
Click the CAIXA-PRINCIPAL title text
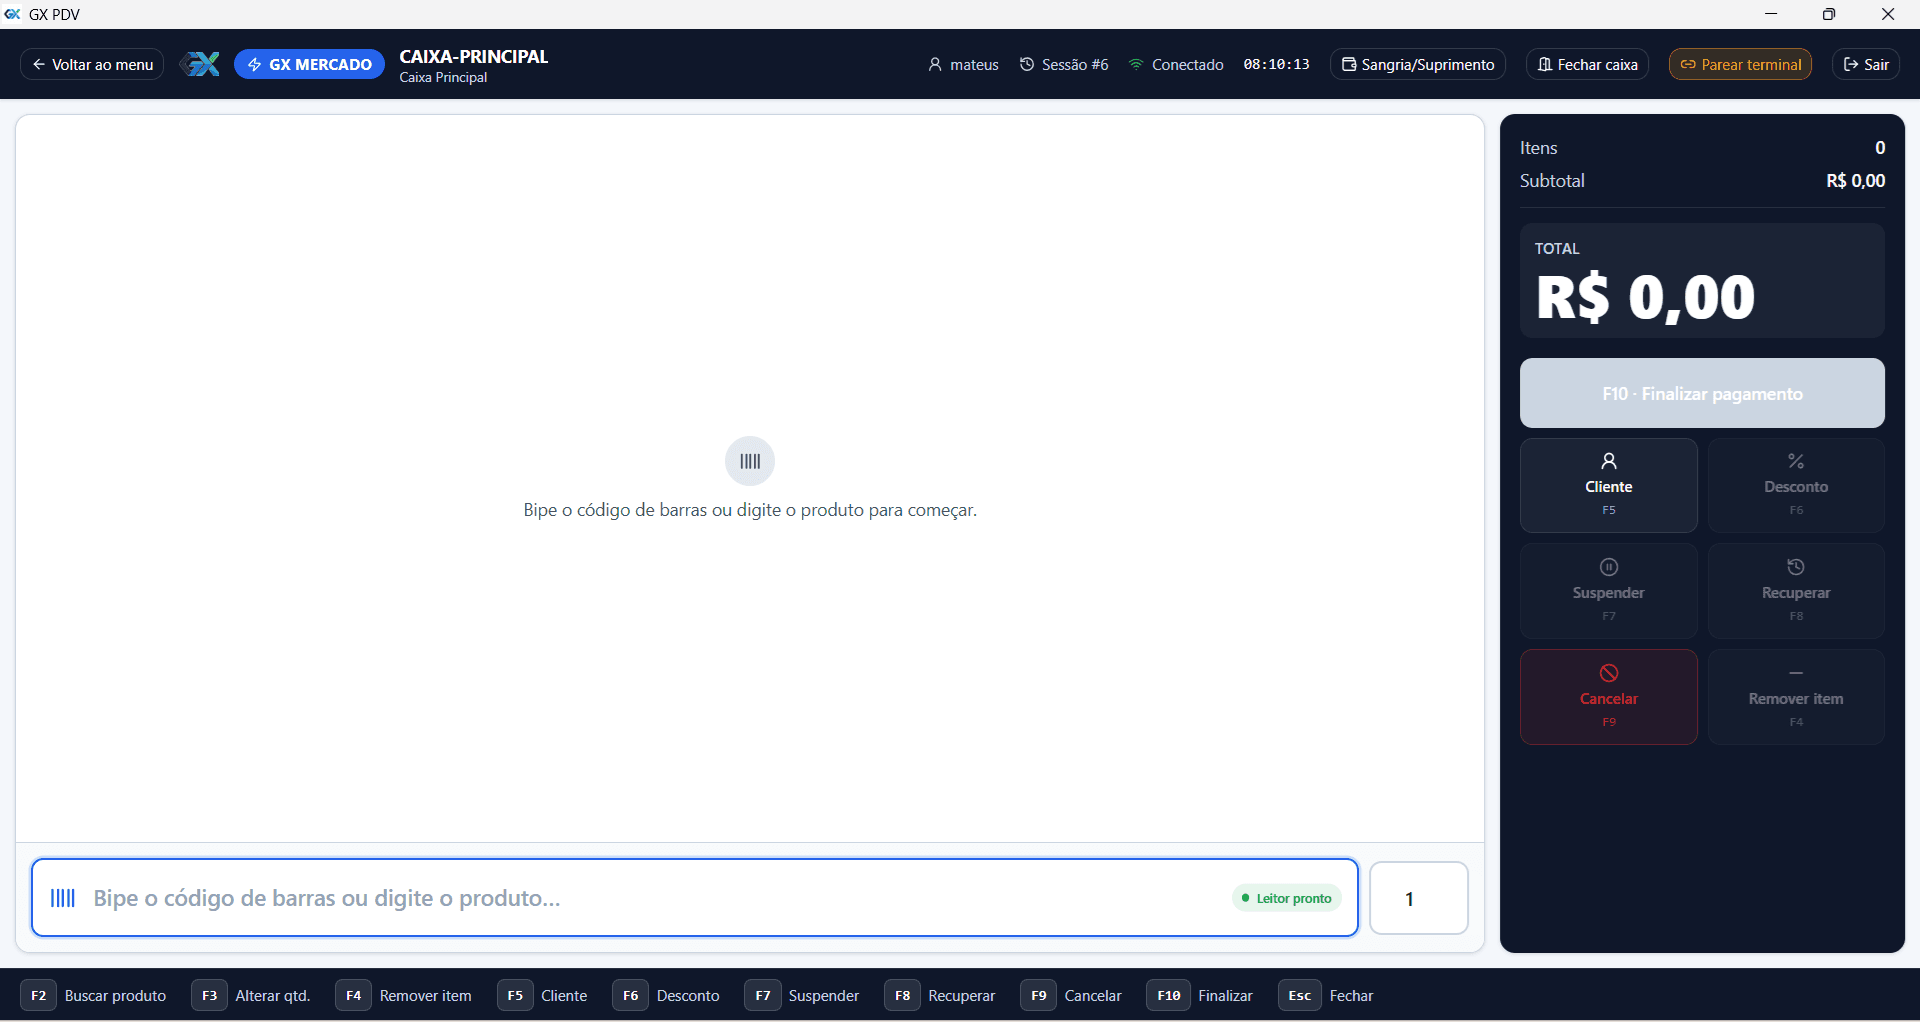pyautogui.click(x=474, y=57)
